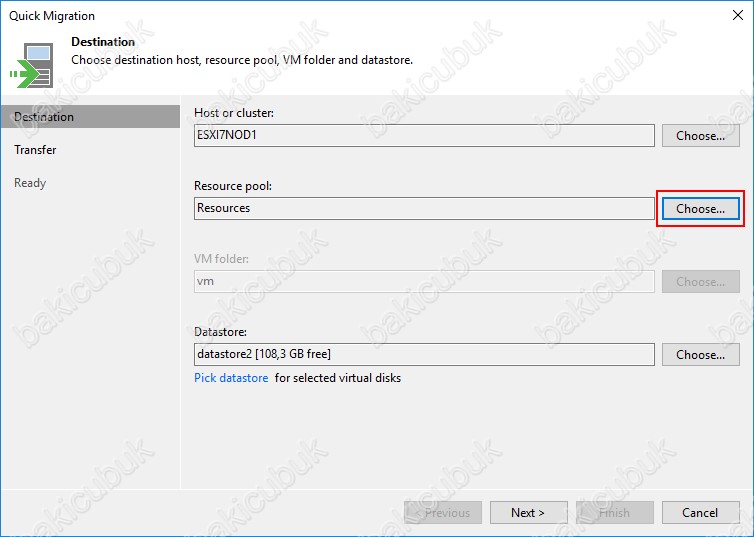The image size is (754, 537).
Task: Select the Destination step in sidebar
Action: tap(90, 117)
